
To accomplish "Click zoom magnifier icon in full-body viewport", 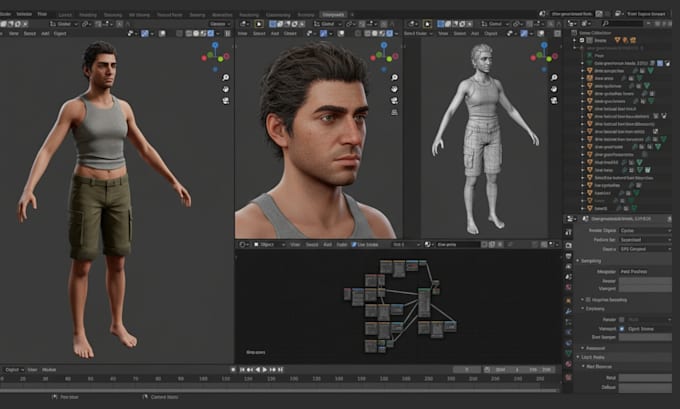I will pos(226,78).
